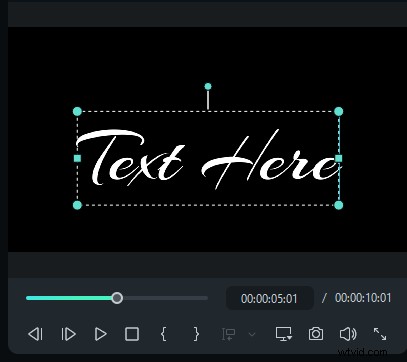
Task: Open preview display settings monitor icon
Action: tap(284, 334)
